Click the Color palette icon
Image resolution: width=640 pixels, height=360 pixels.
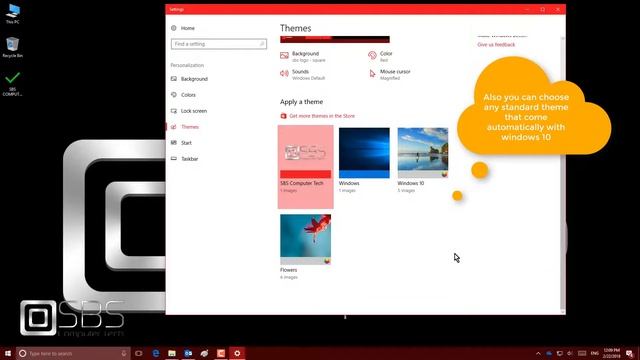(372, 56)
